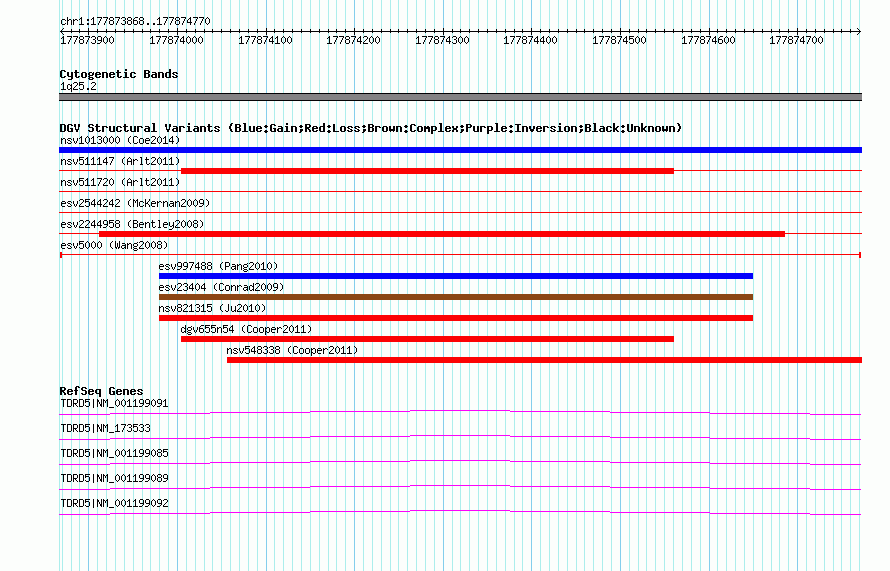The height and width of the screenshot is (571, 890).
Task: Select variant label esv5000 (Wang2008)
Action: pos(114,245)
